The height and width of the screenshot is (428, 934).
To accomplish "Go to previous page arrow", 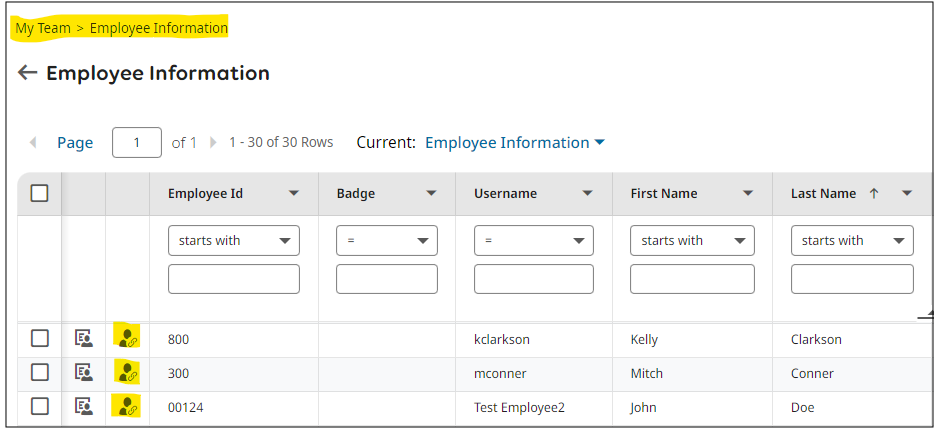I will [x=33, y=143].
